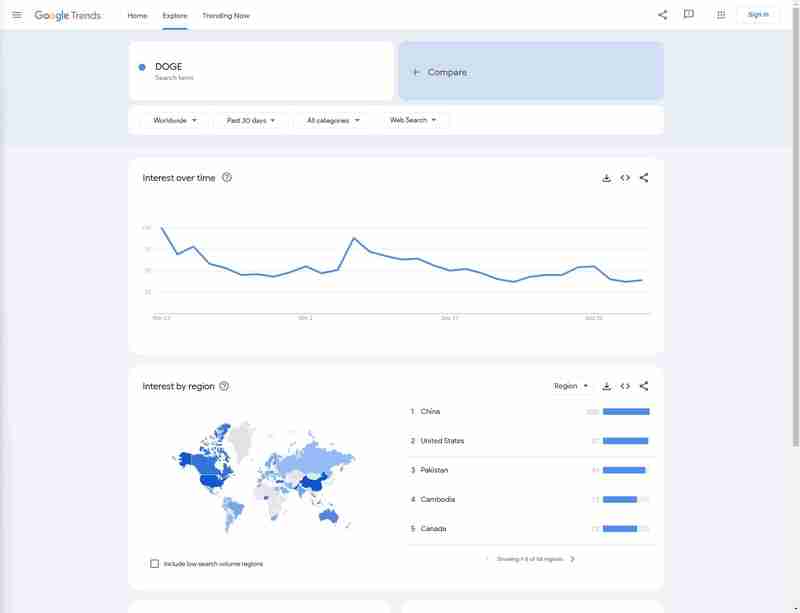Go to next page of regions
The image size is (800, 613).
[x=572, y=559]
